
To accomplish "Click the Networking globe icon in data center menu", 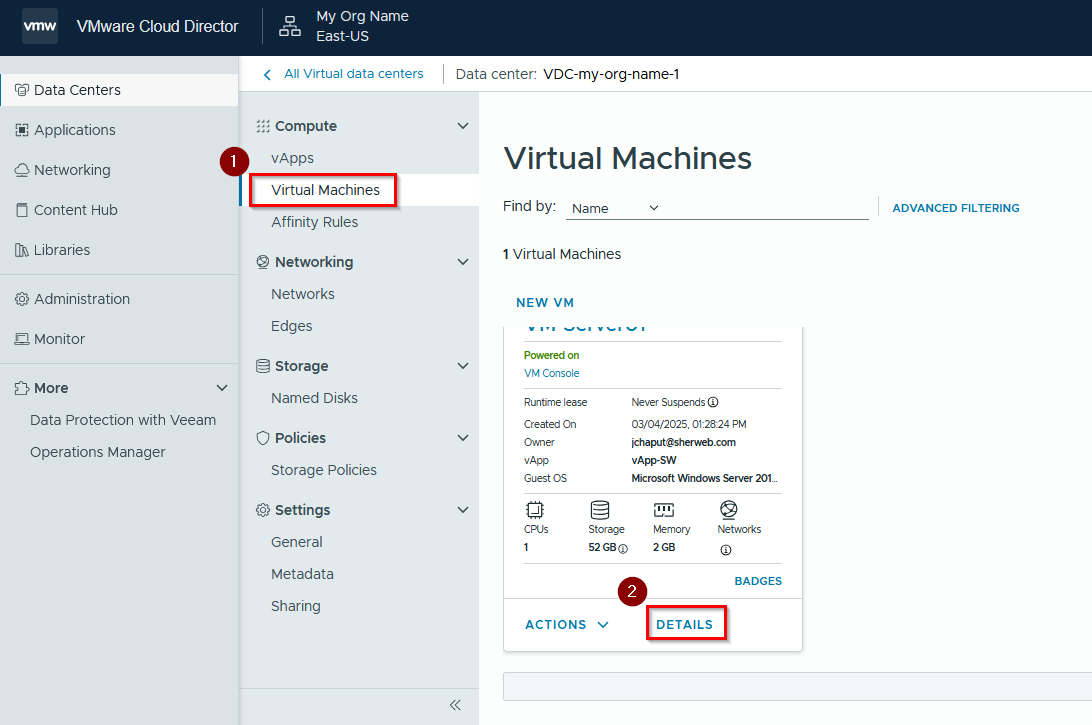I will coord(263,262).
